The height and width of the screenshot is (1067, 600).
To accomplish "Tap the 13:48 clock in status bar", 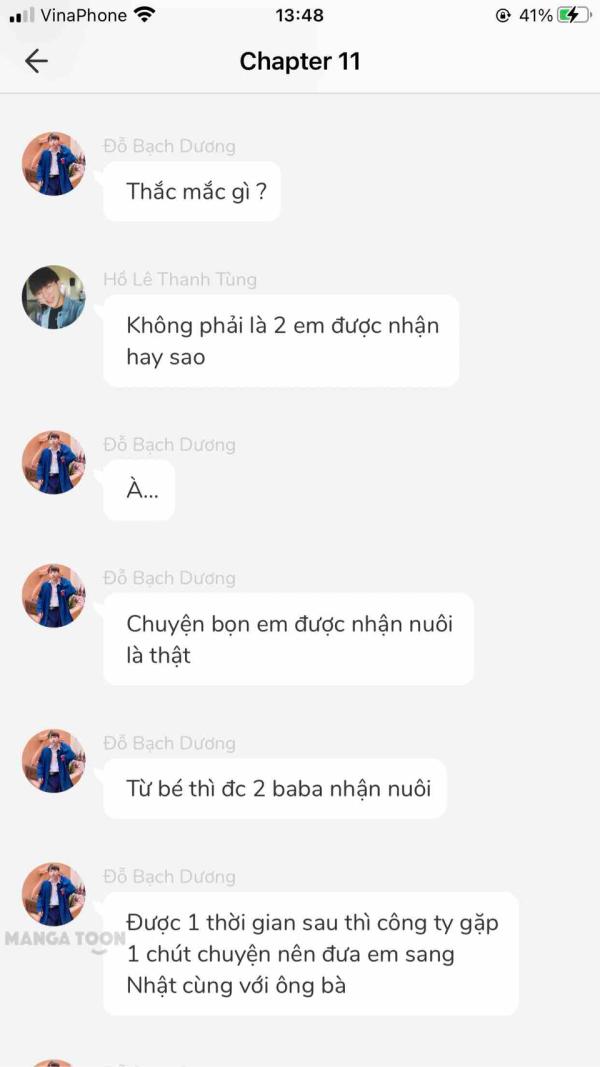I will 299,15.
